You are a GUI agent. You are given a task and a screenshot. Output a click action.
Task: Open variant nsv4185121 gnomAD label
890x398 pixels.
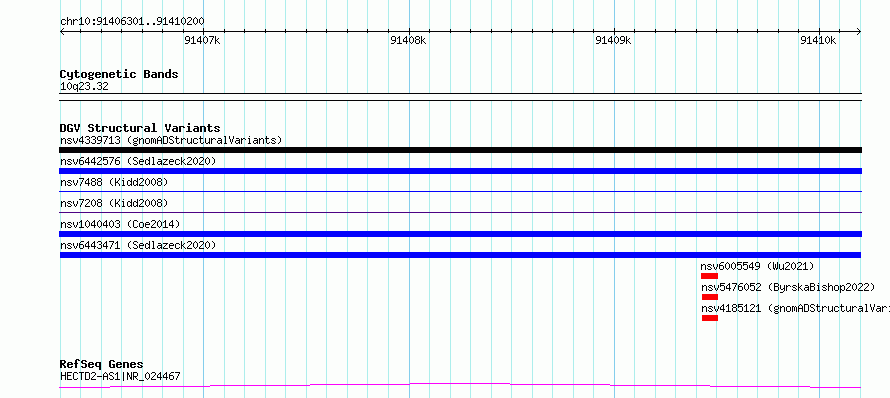(795, 308)
